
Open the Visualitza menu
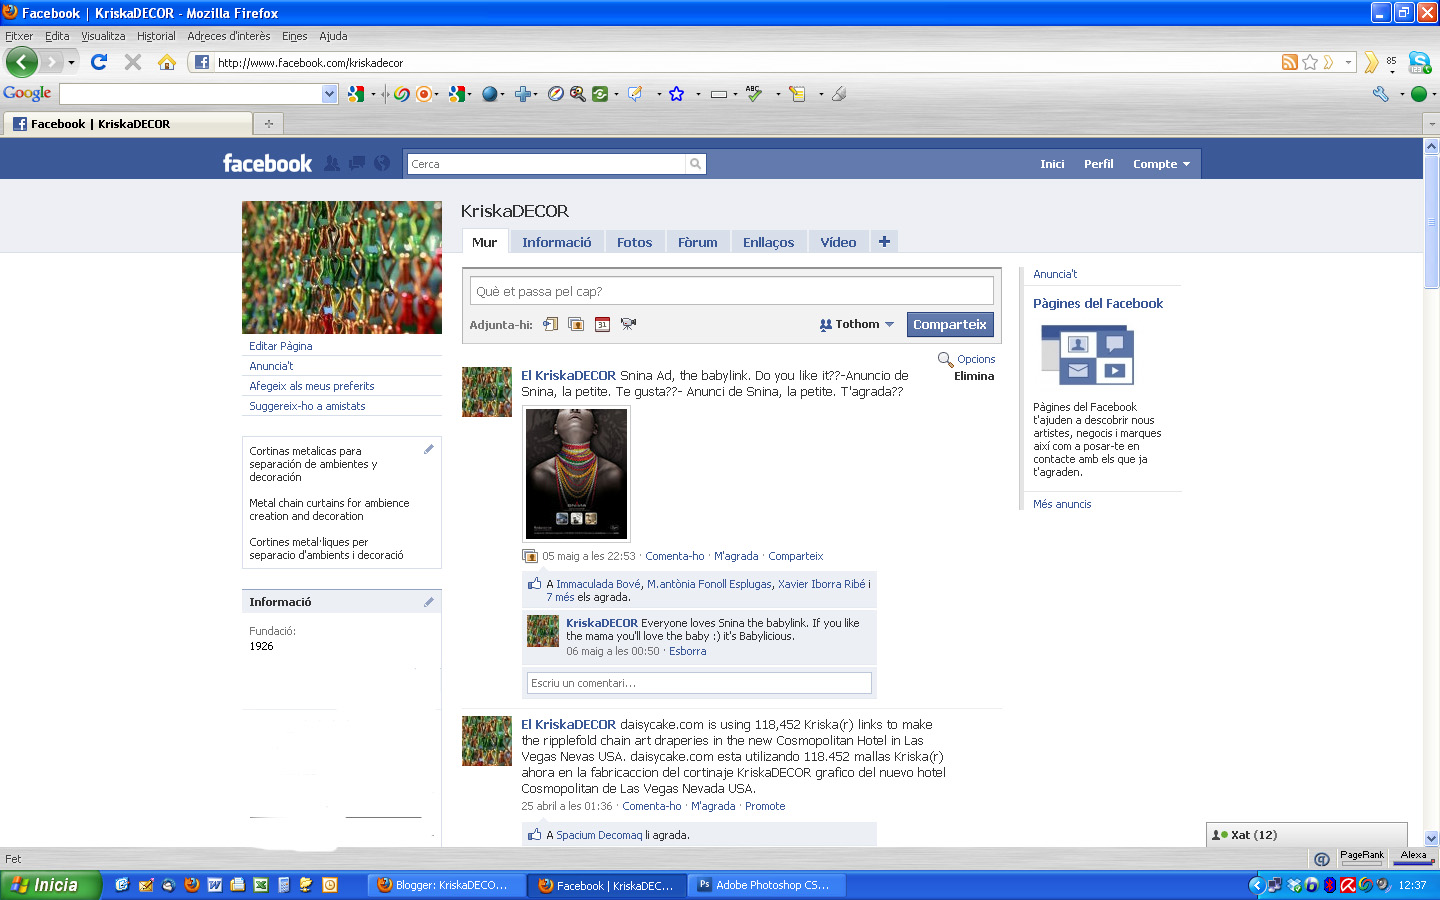tap(103, 36)
